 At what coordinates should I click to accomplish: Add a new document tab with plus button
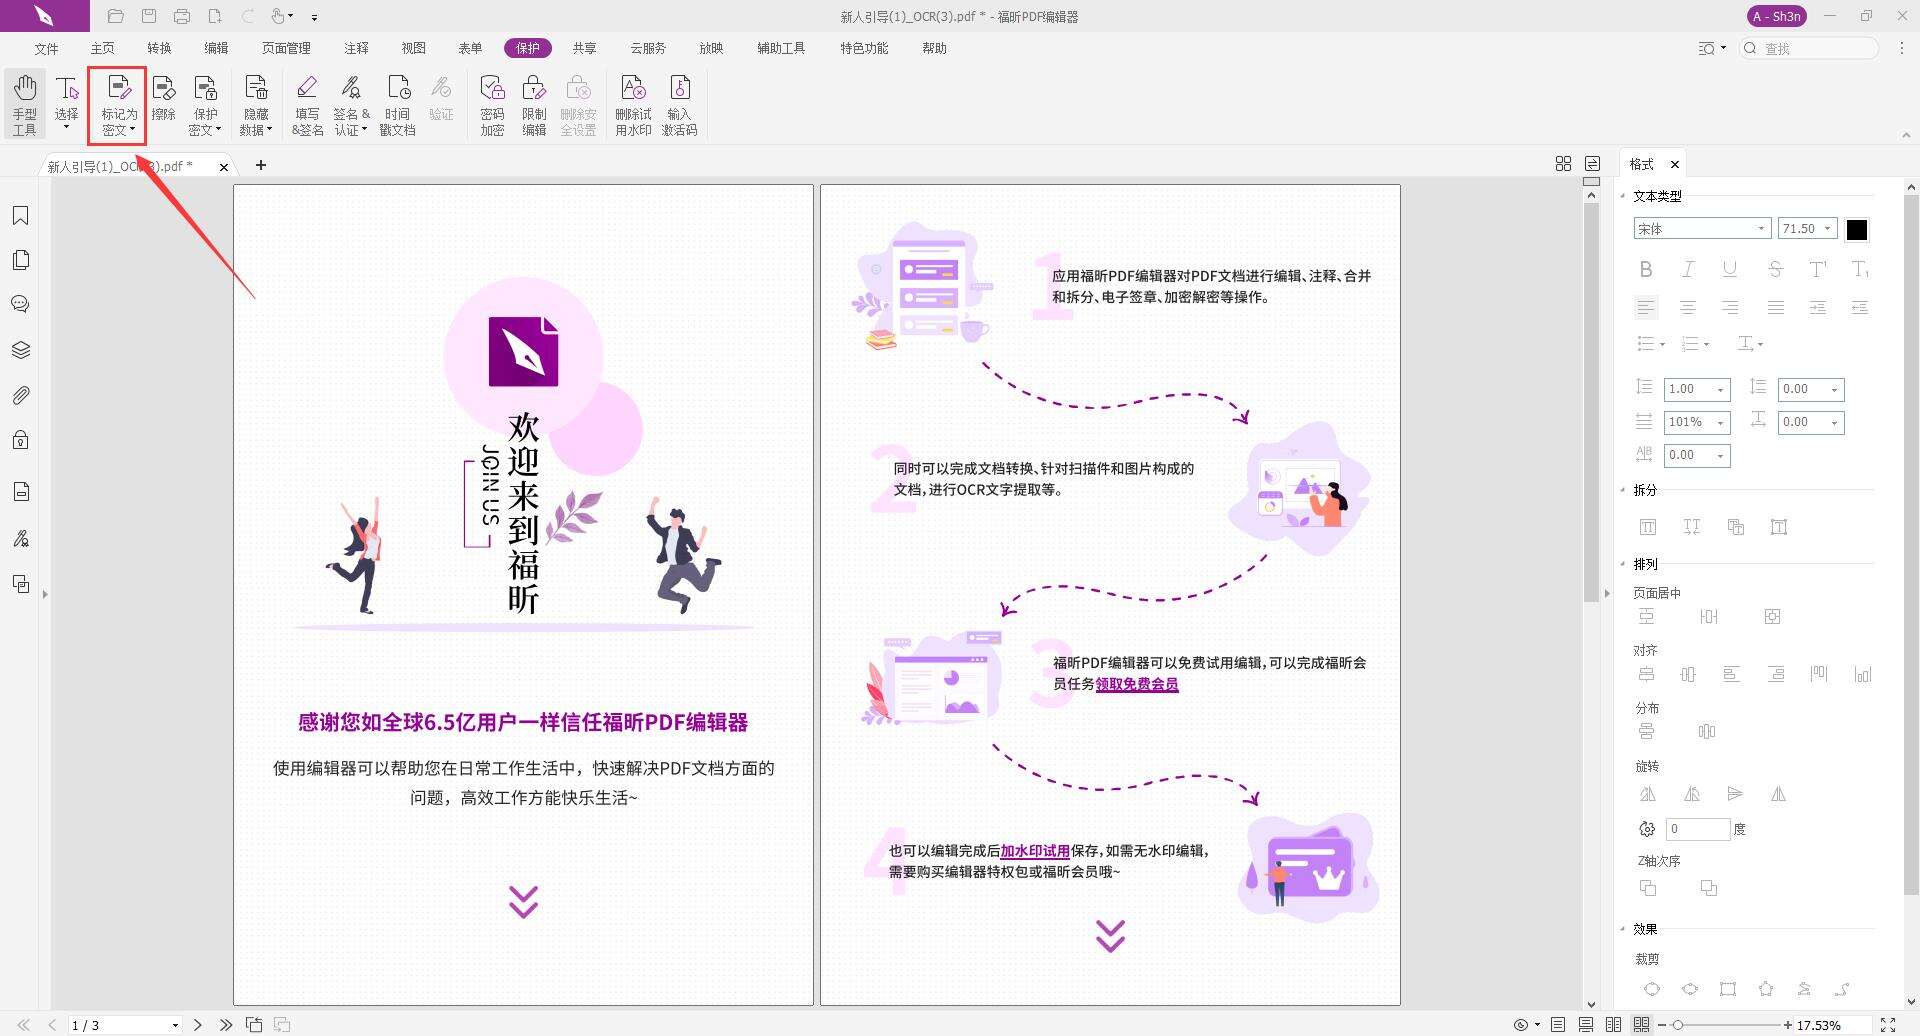[261, 165]
